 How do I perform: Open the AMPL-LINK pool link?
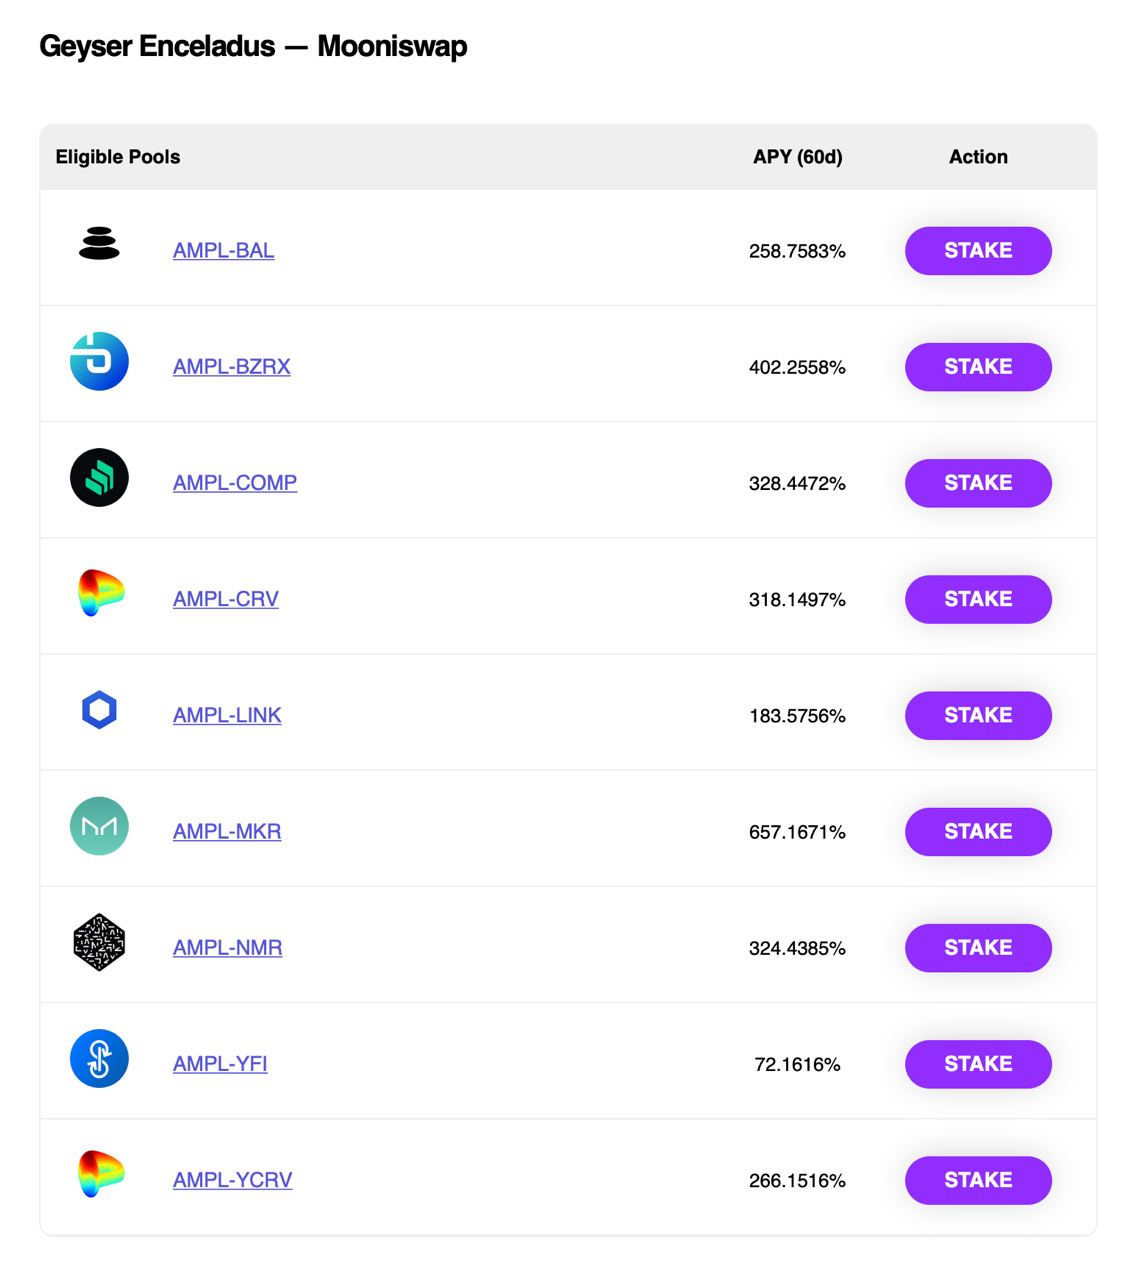tap(227, 715)
